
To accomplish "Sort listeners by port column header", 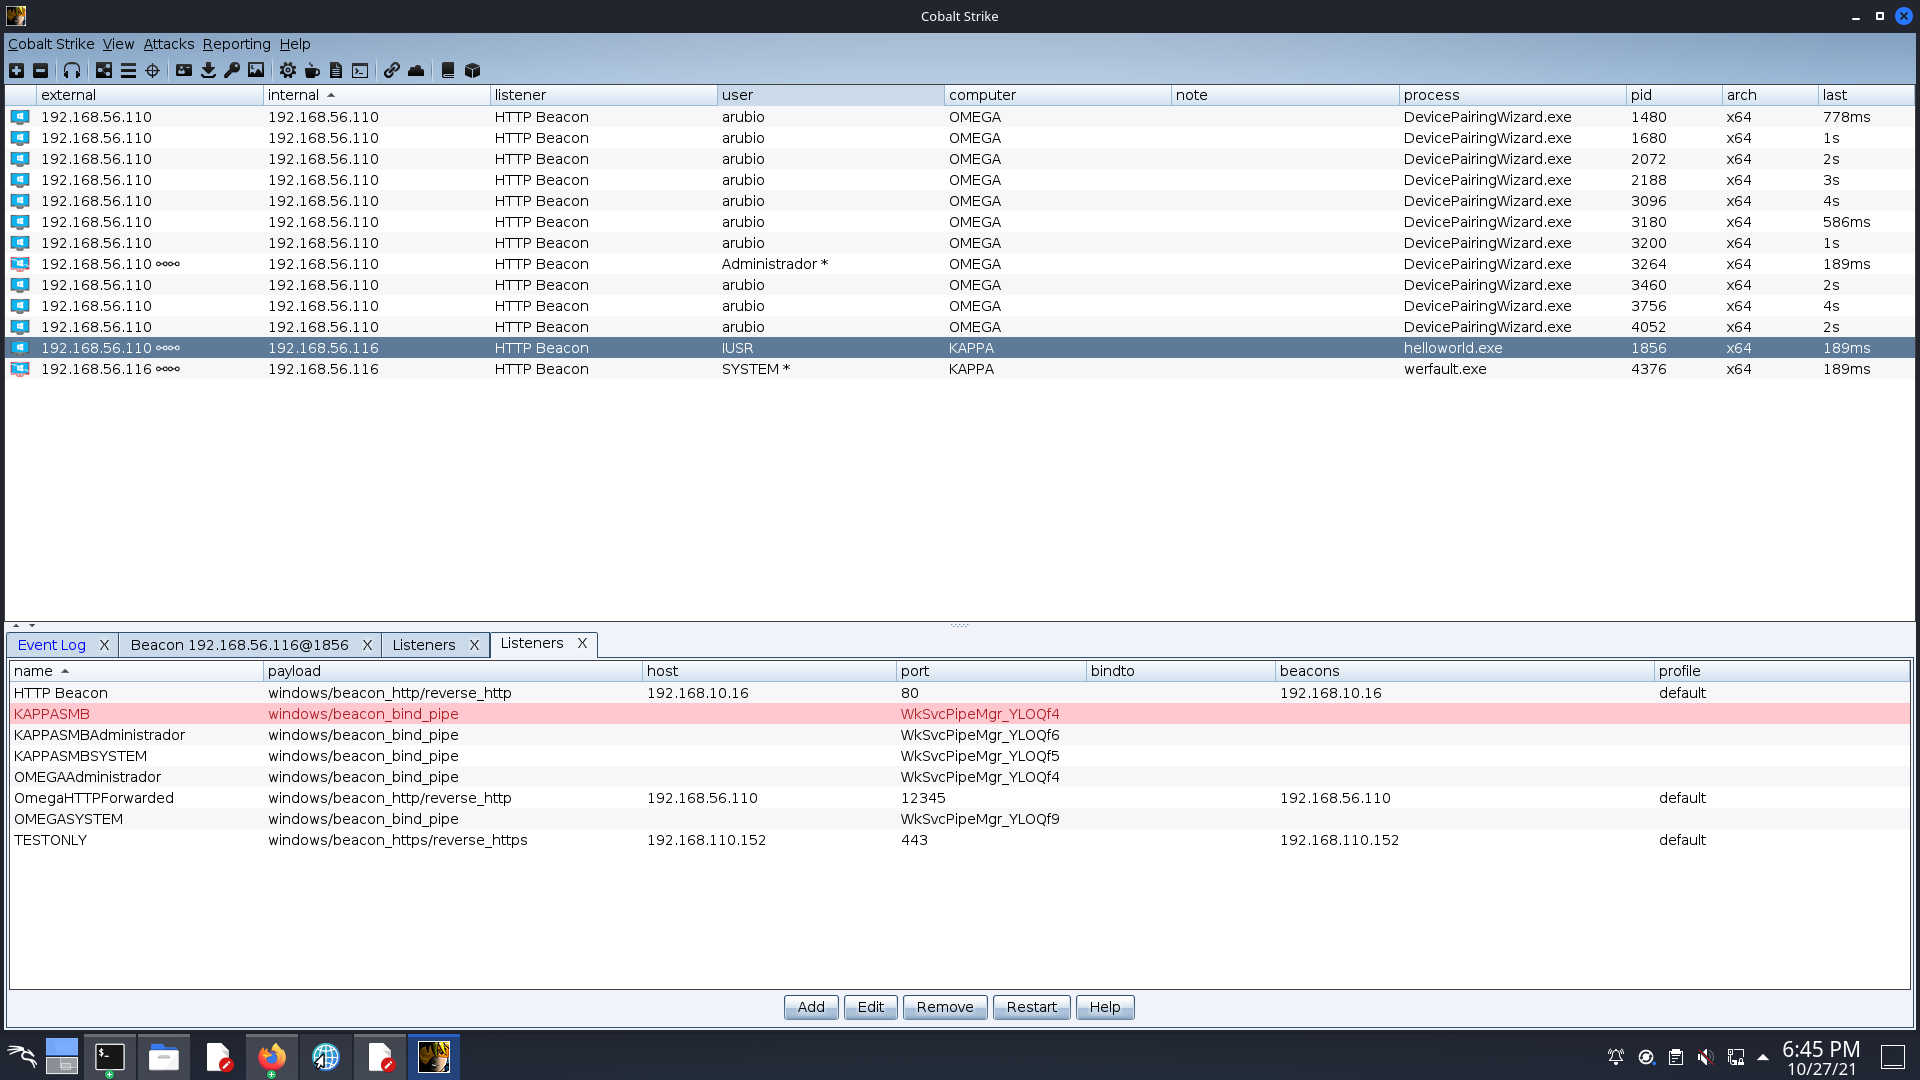I will tap(991, 671).
